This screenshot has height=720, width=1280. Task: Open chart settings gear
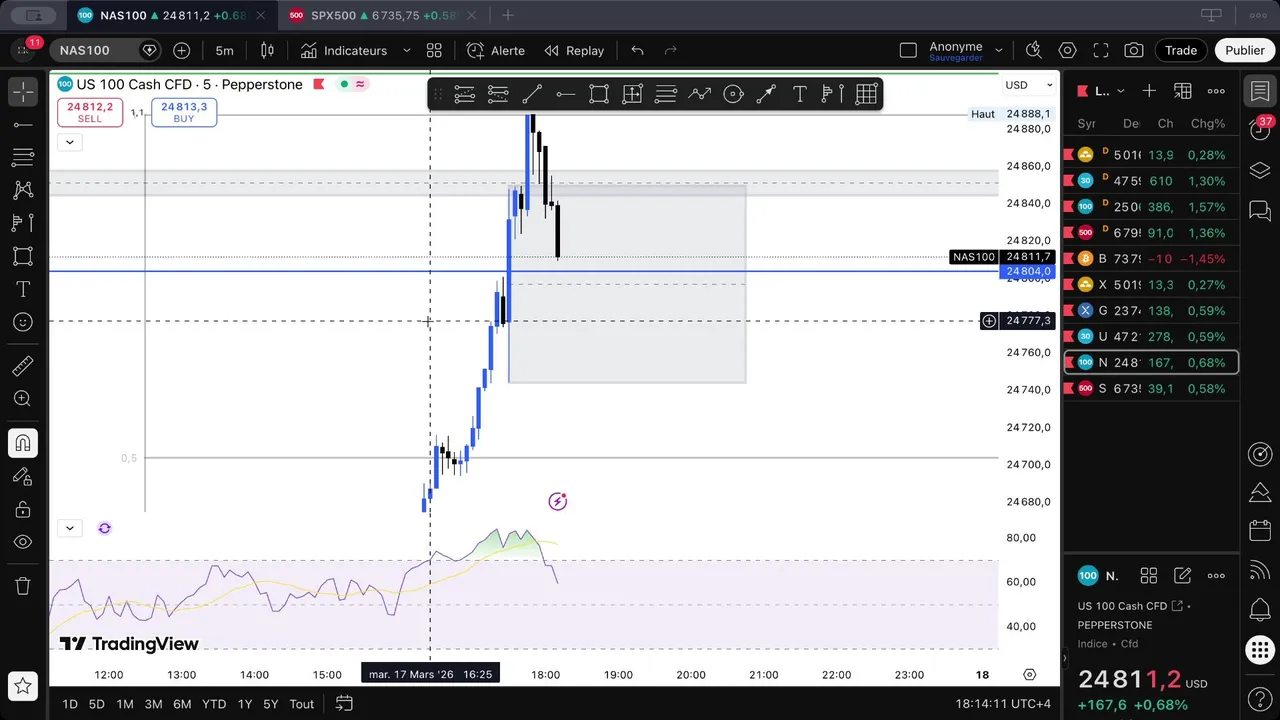[1067, 50]
